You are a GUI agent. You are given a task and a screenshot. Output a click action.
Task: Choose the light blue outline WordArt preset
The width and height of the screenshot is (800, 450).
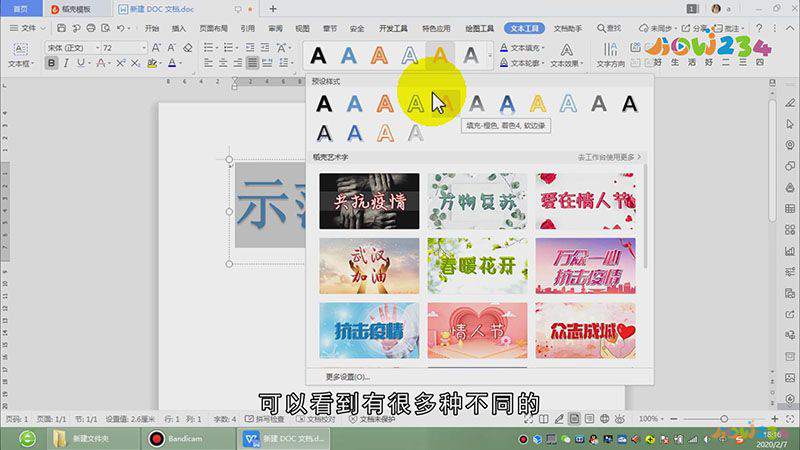[568, 104]
